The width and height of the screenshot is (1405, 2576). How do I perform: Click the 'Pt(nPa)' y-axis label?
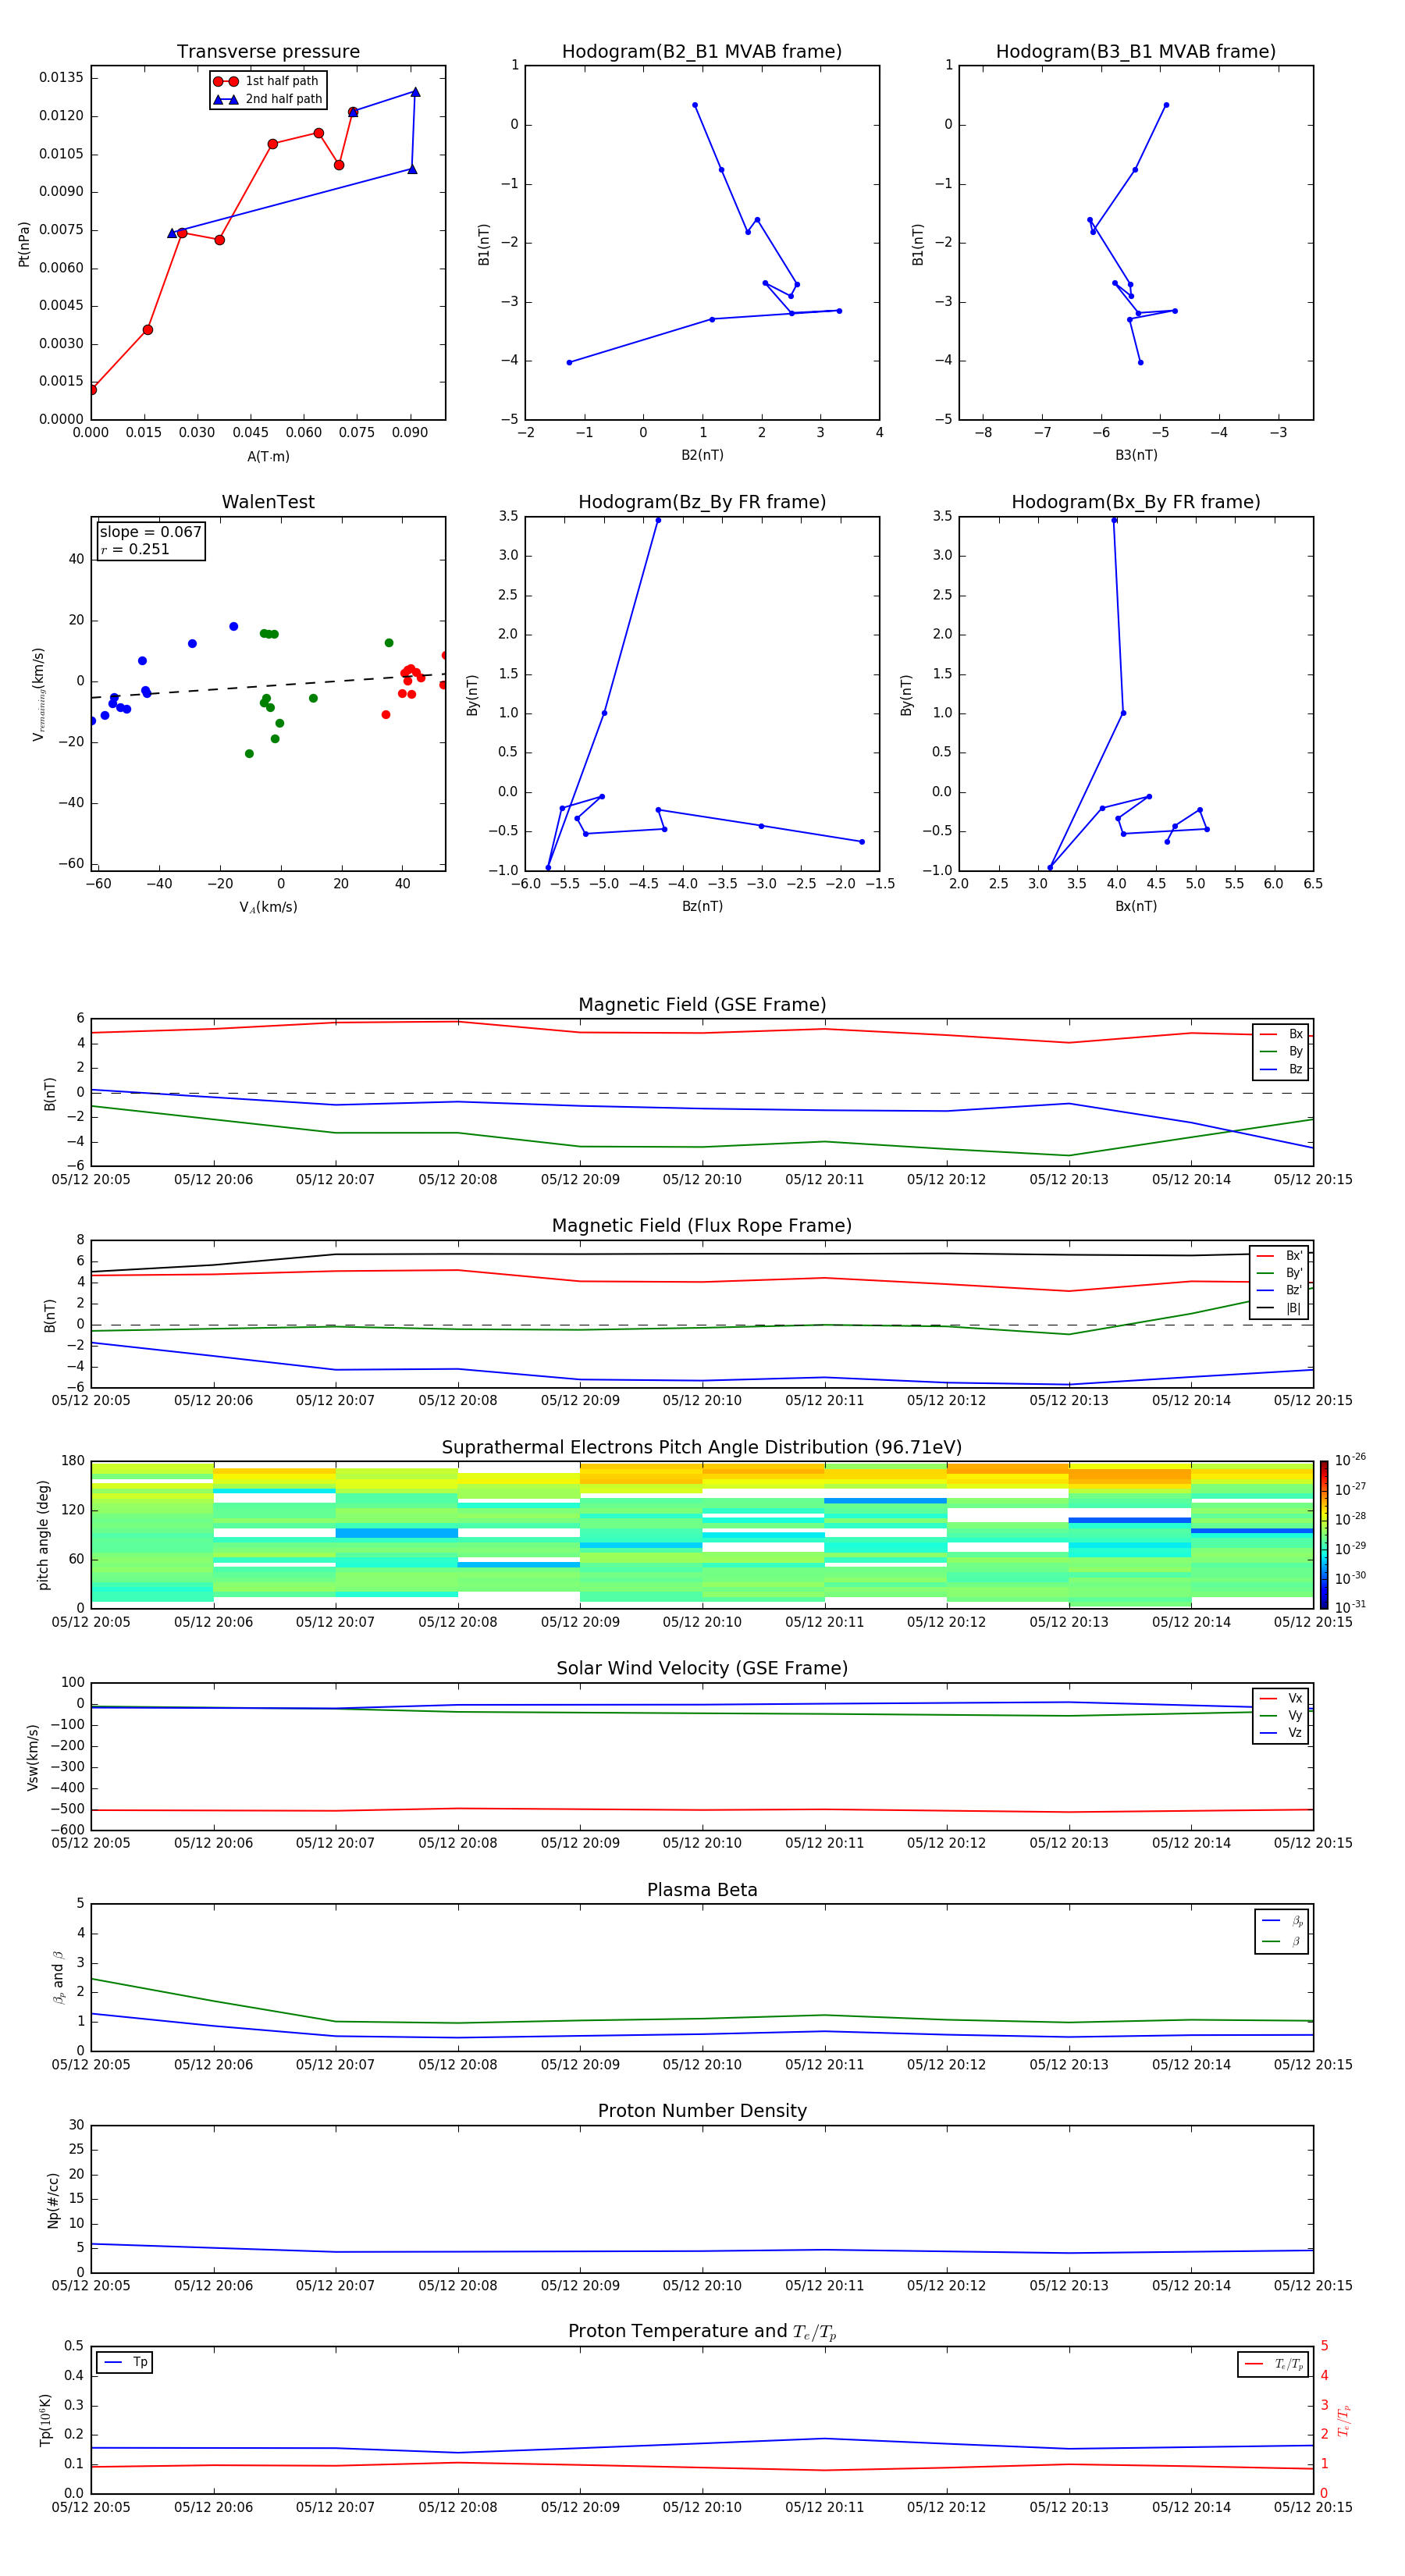click(x=24, y=243)
